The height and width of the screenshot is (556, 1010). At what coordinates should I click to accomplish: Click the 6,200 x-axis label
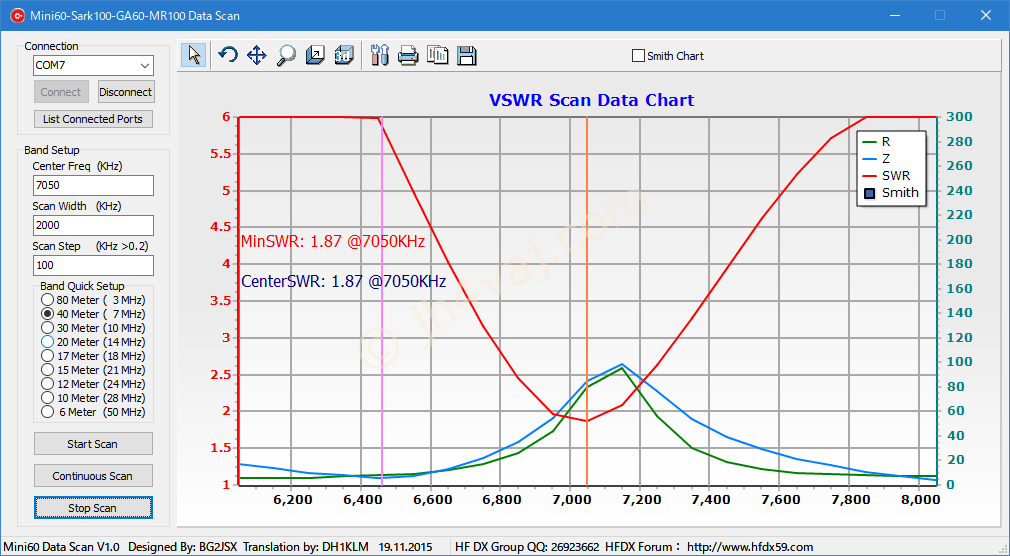291,499
